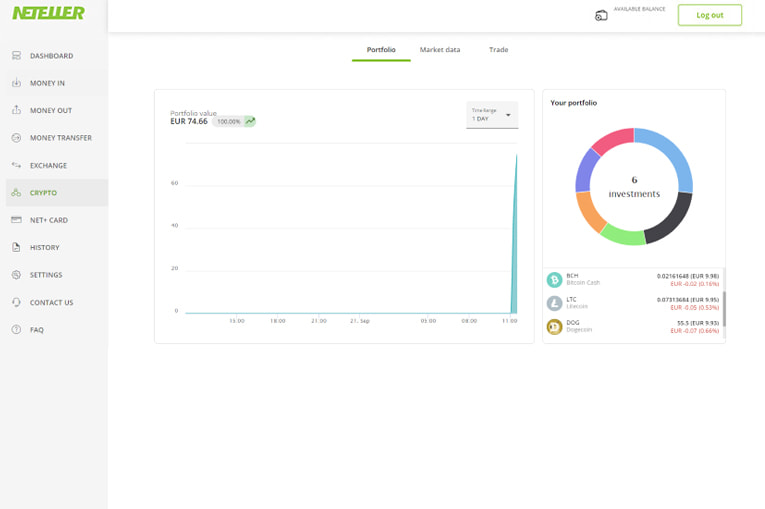Image resolution: width=765 pixels, height=509 pixels.
Task: Switch to the Market data tab
Action: 440,50
